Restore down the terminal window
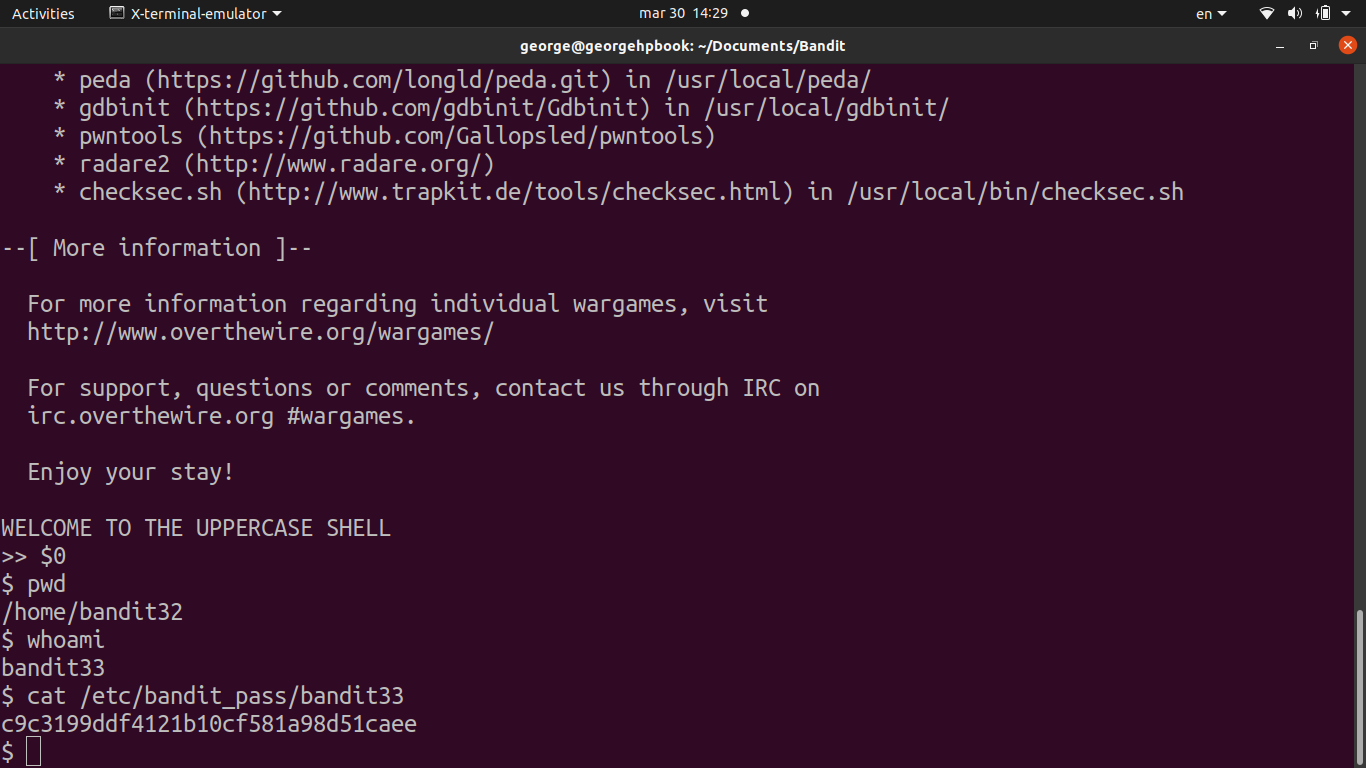 pyautogui.click(x=1314, y=46)
